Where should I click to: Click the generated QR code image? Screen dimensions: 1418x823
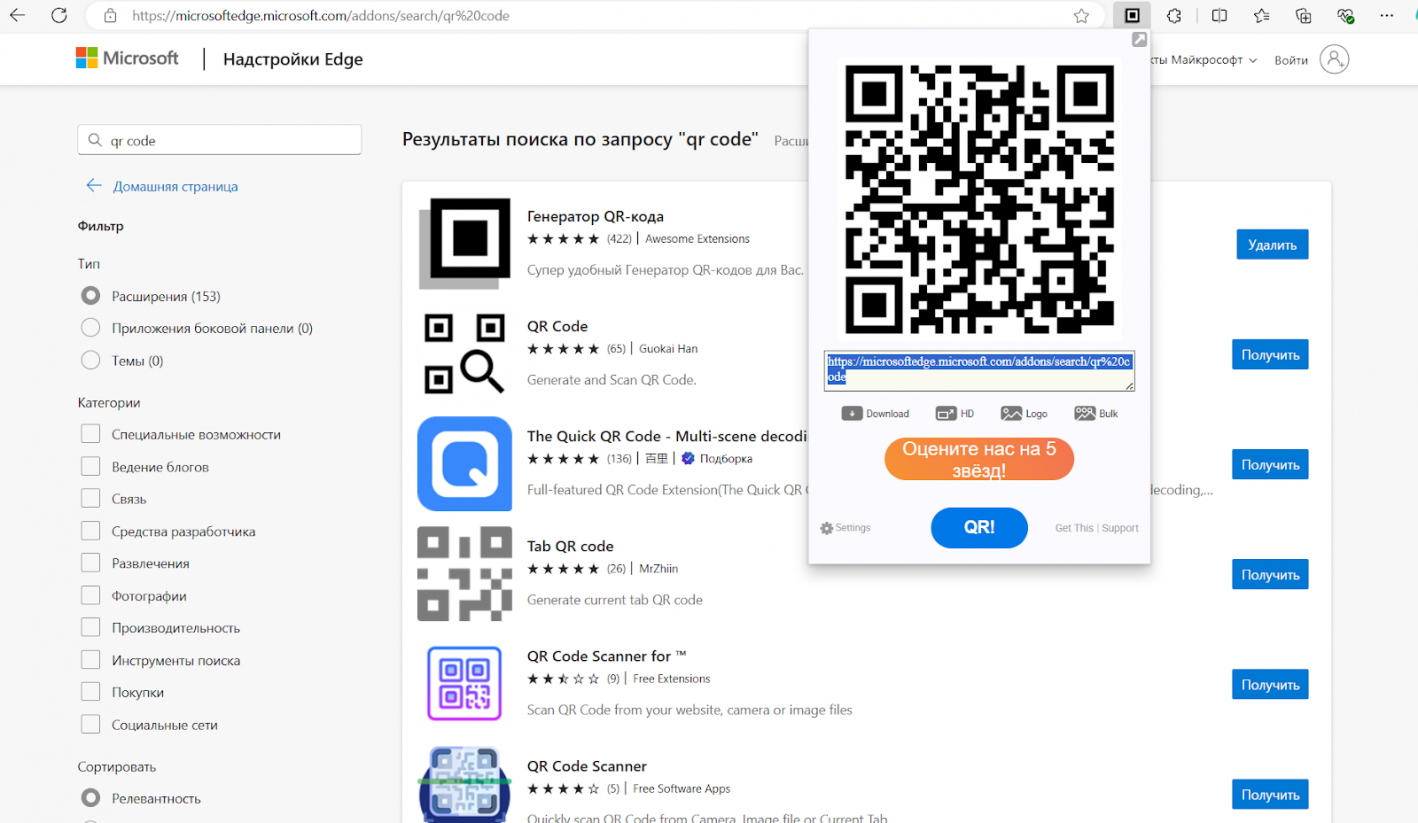(979, 199)
